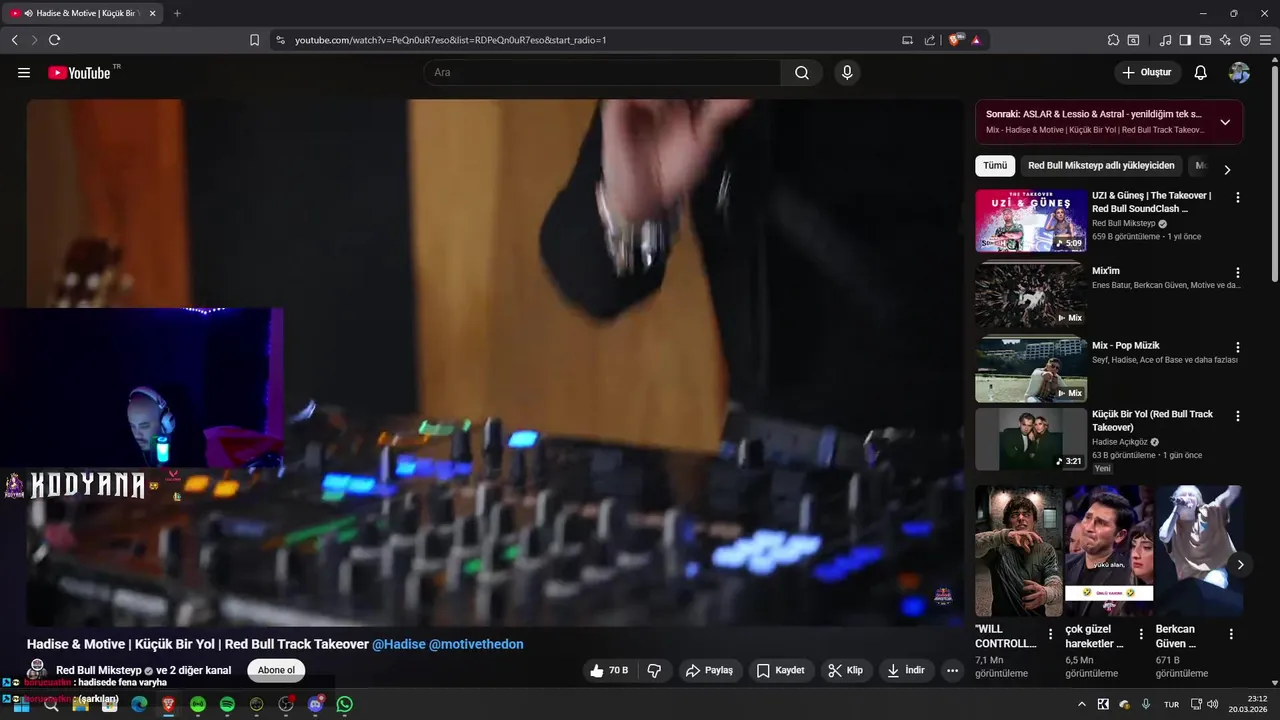The height and width of the screenshot is (720, 1280).
Task: Open options for WILL CONTROLL short
Action: [1050, 634]
